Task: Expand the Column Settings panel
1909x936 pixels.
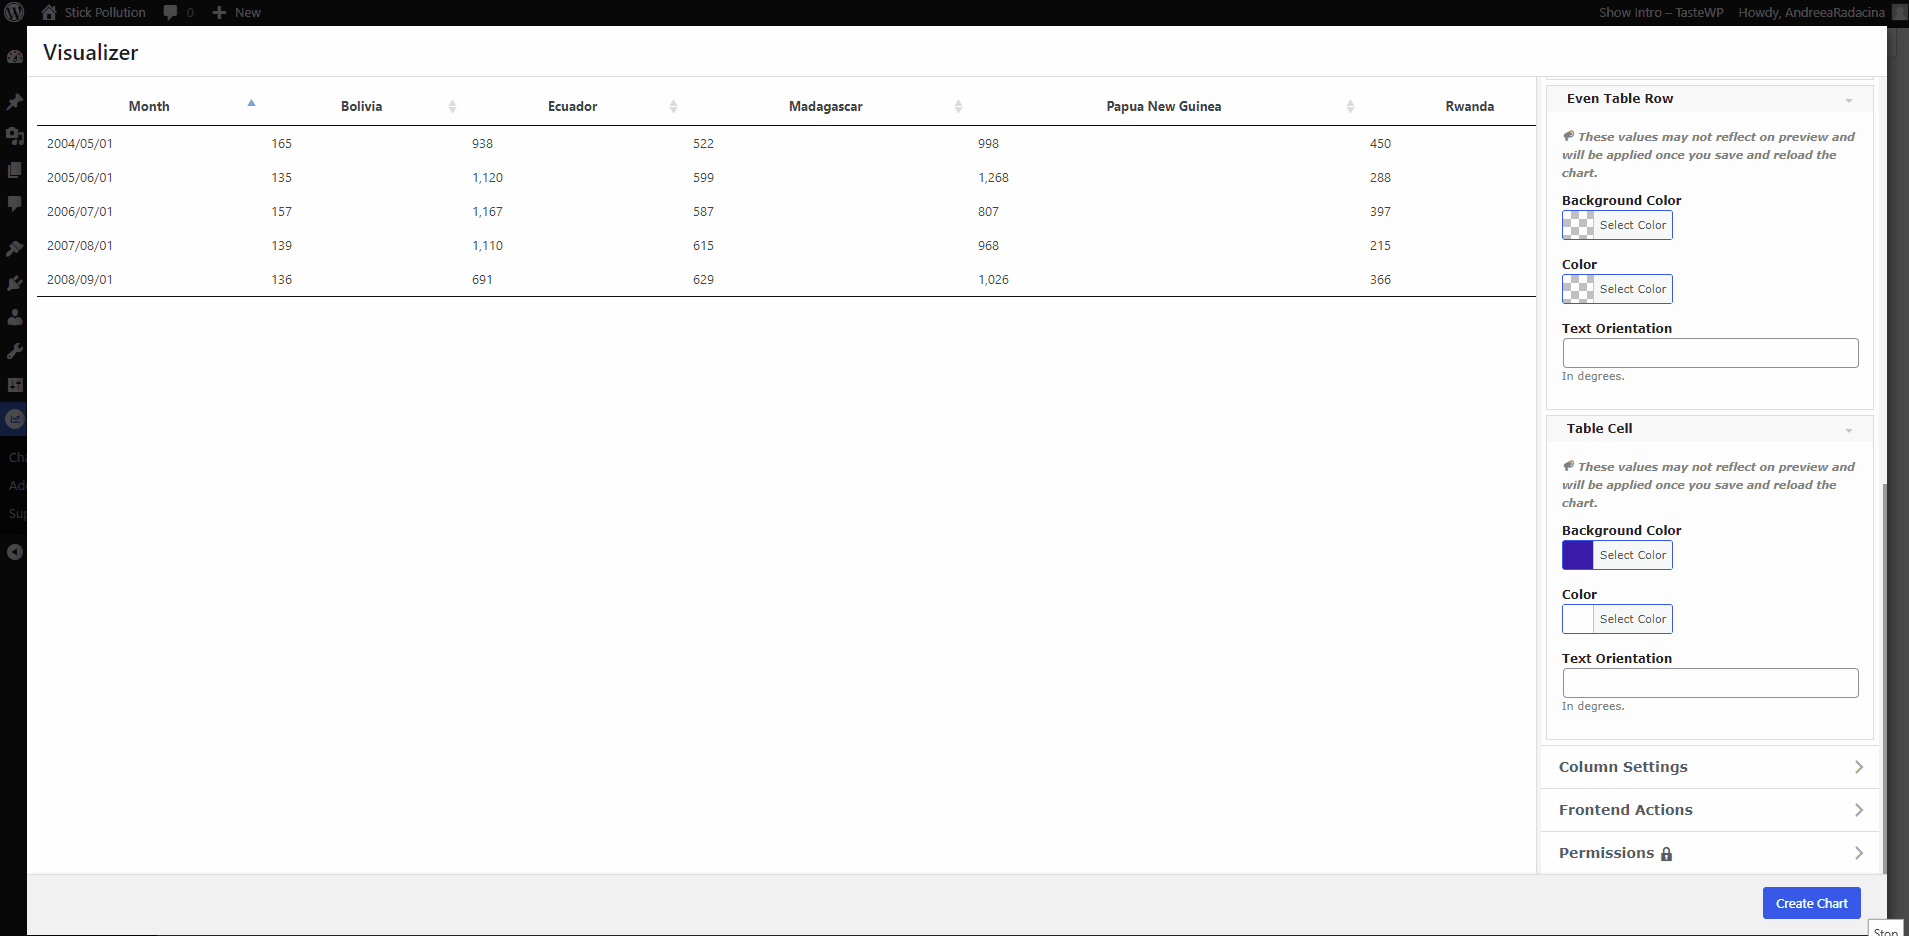Action: [1709, 767]
